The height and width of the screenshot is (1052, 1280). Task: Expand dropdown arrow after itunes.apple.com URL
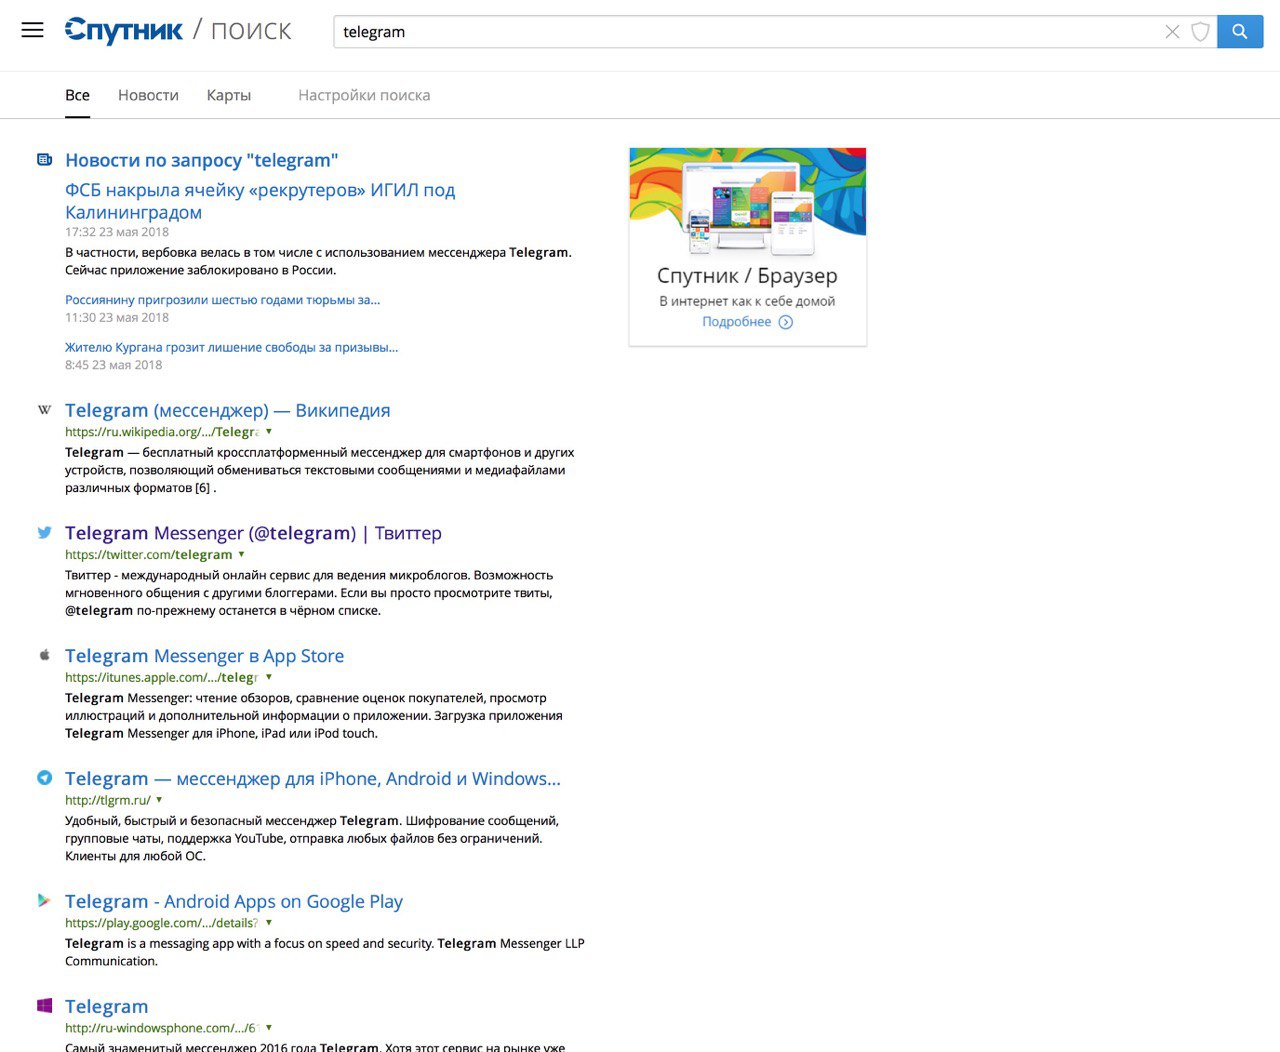coord(269,677)
